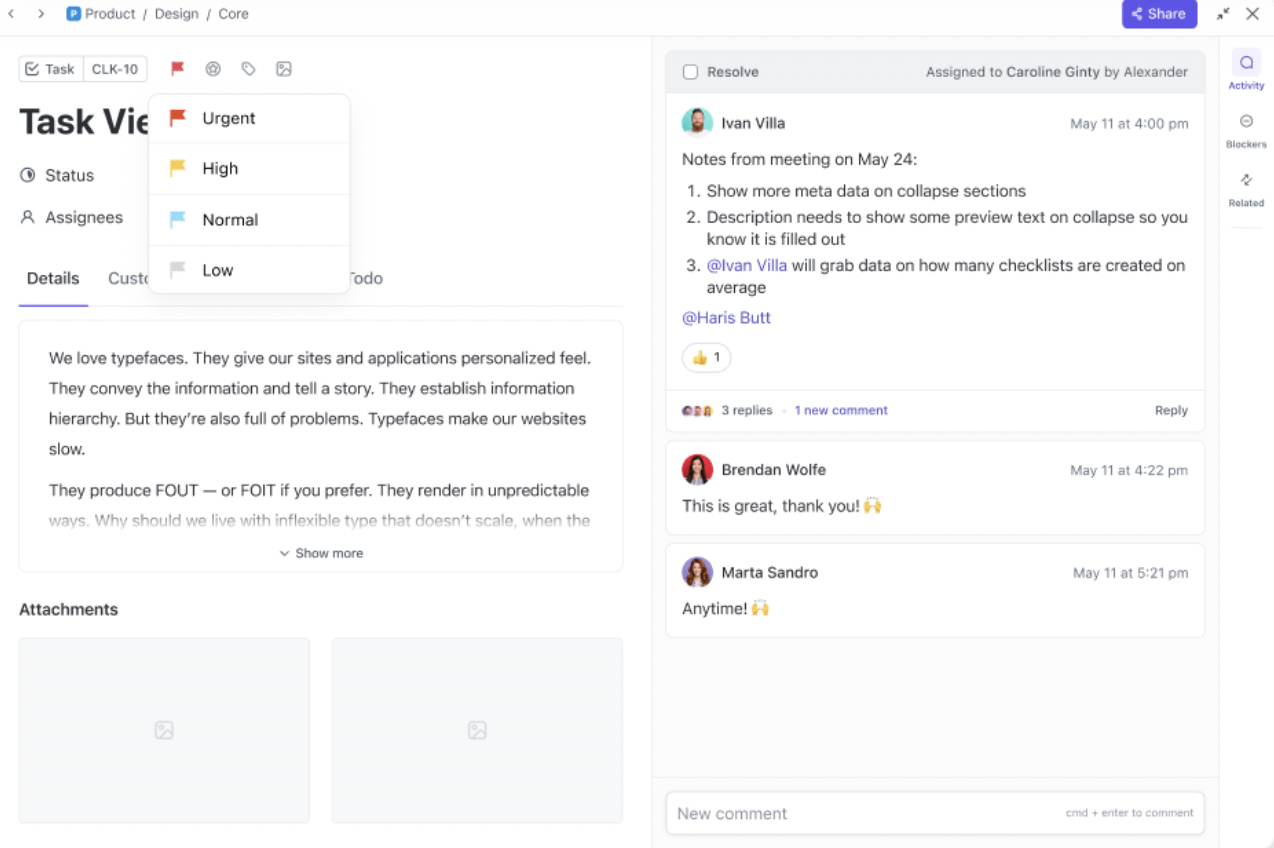Check the Resolve checkbox

pos(690,72)
